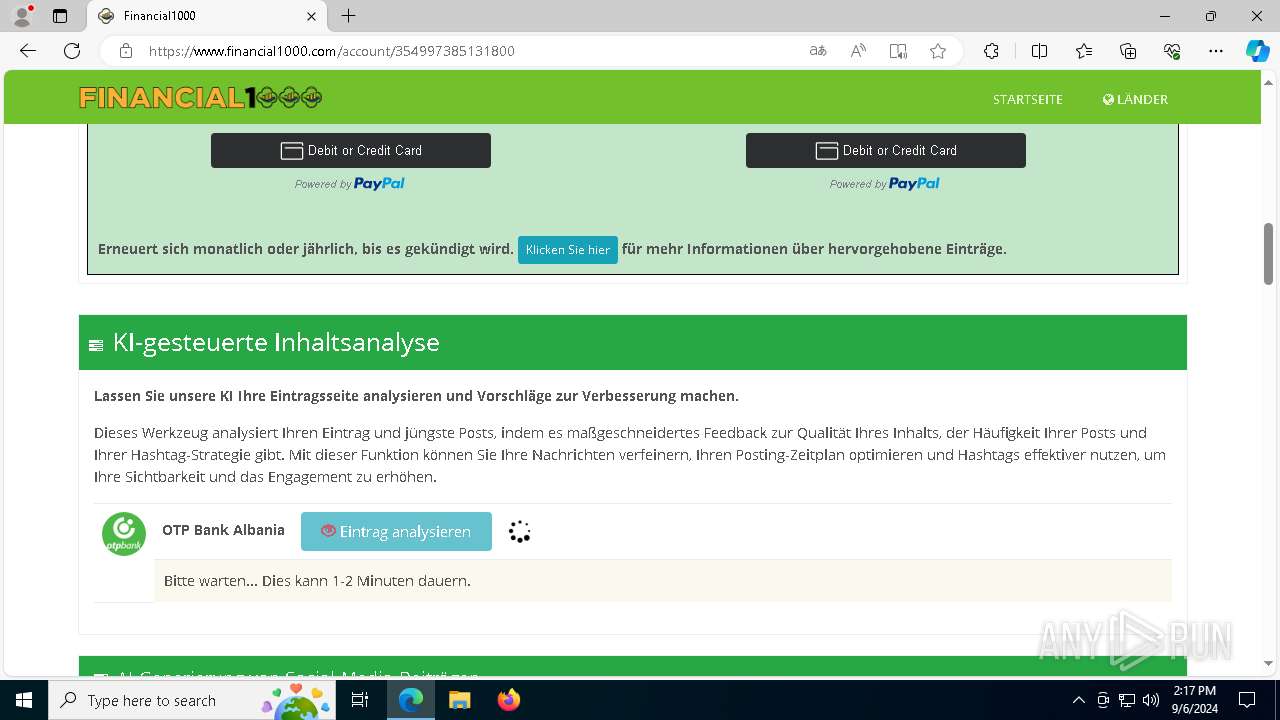1280x720 pixels.
Task: Open the notification center icon
Action: click(1247, 700)
